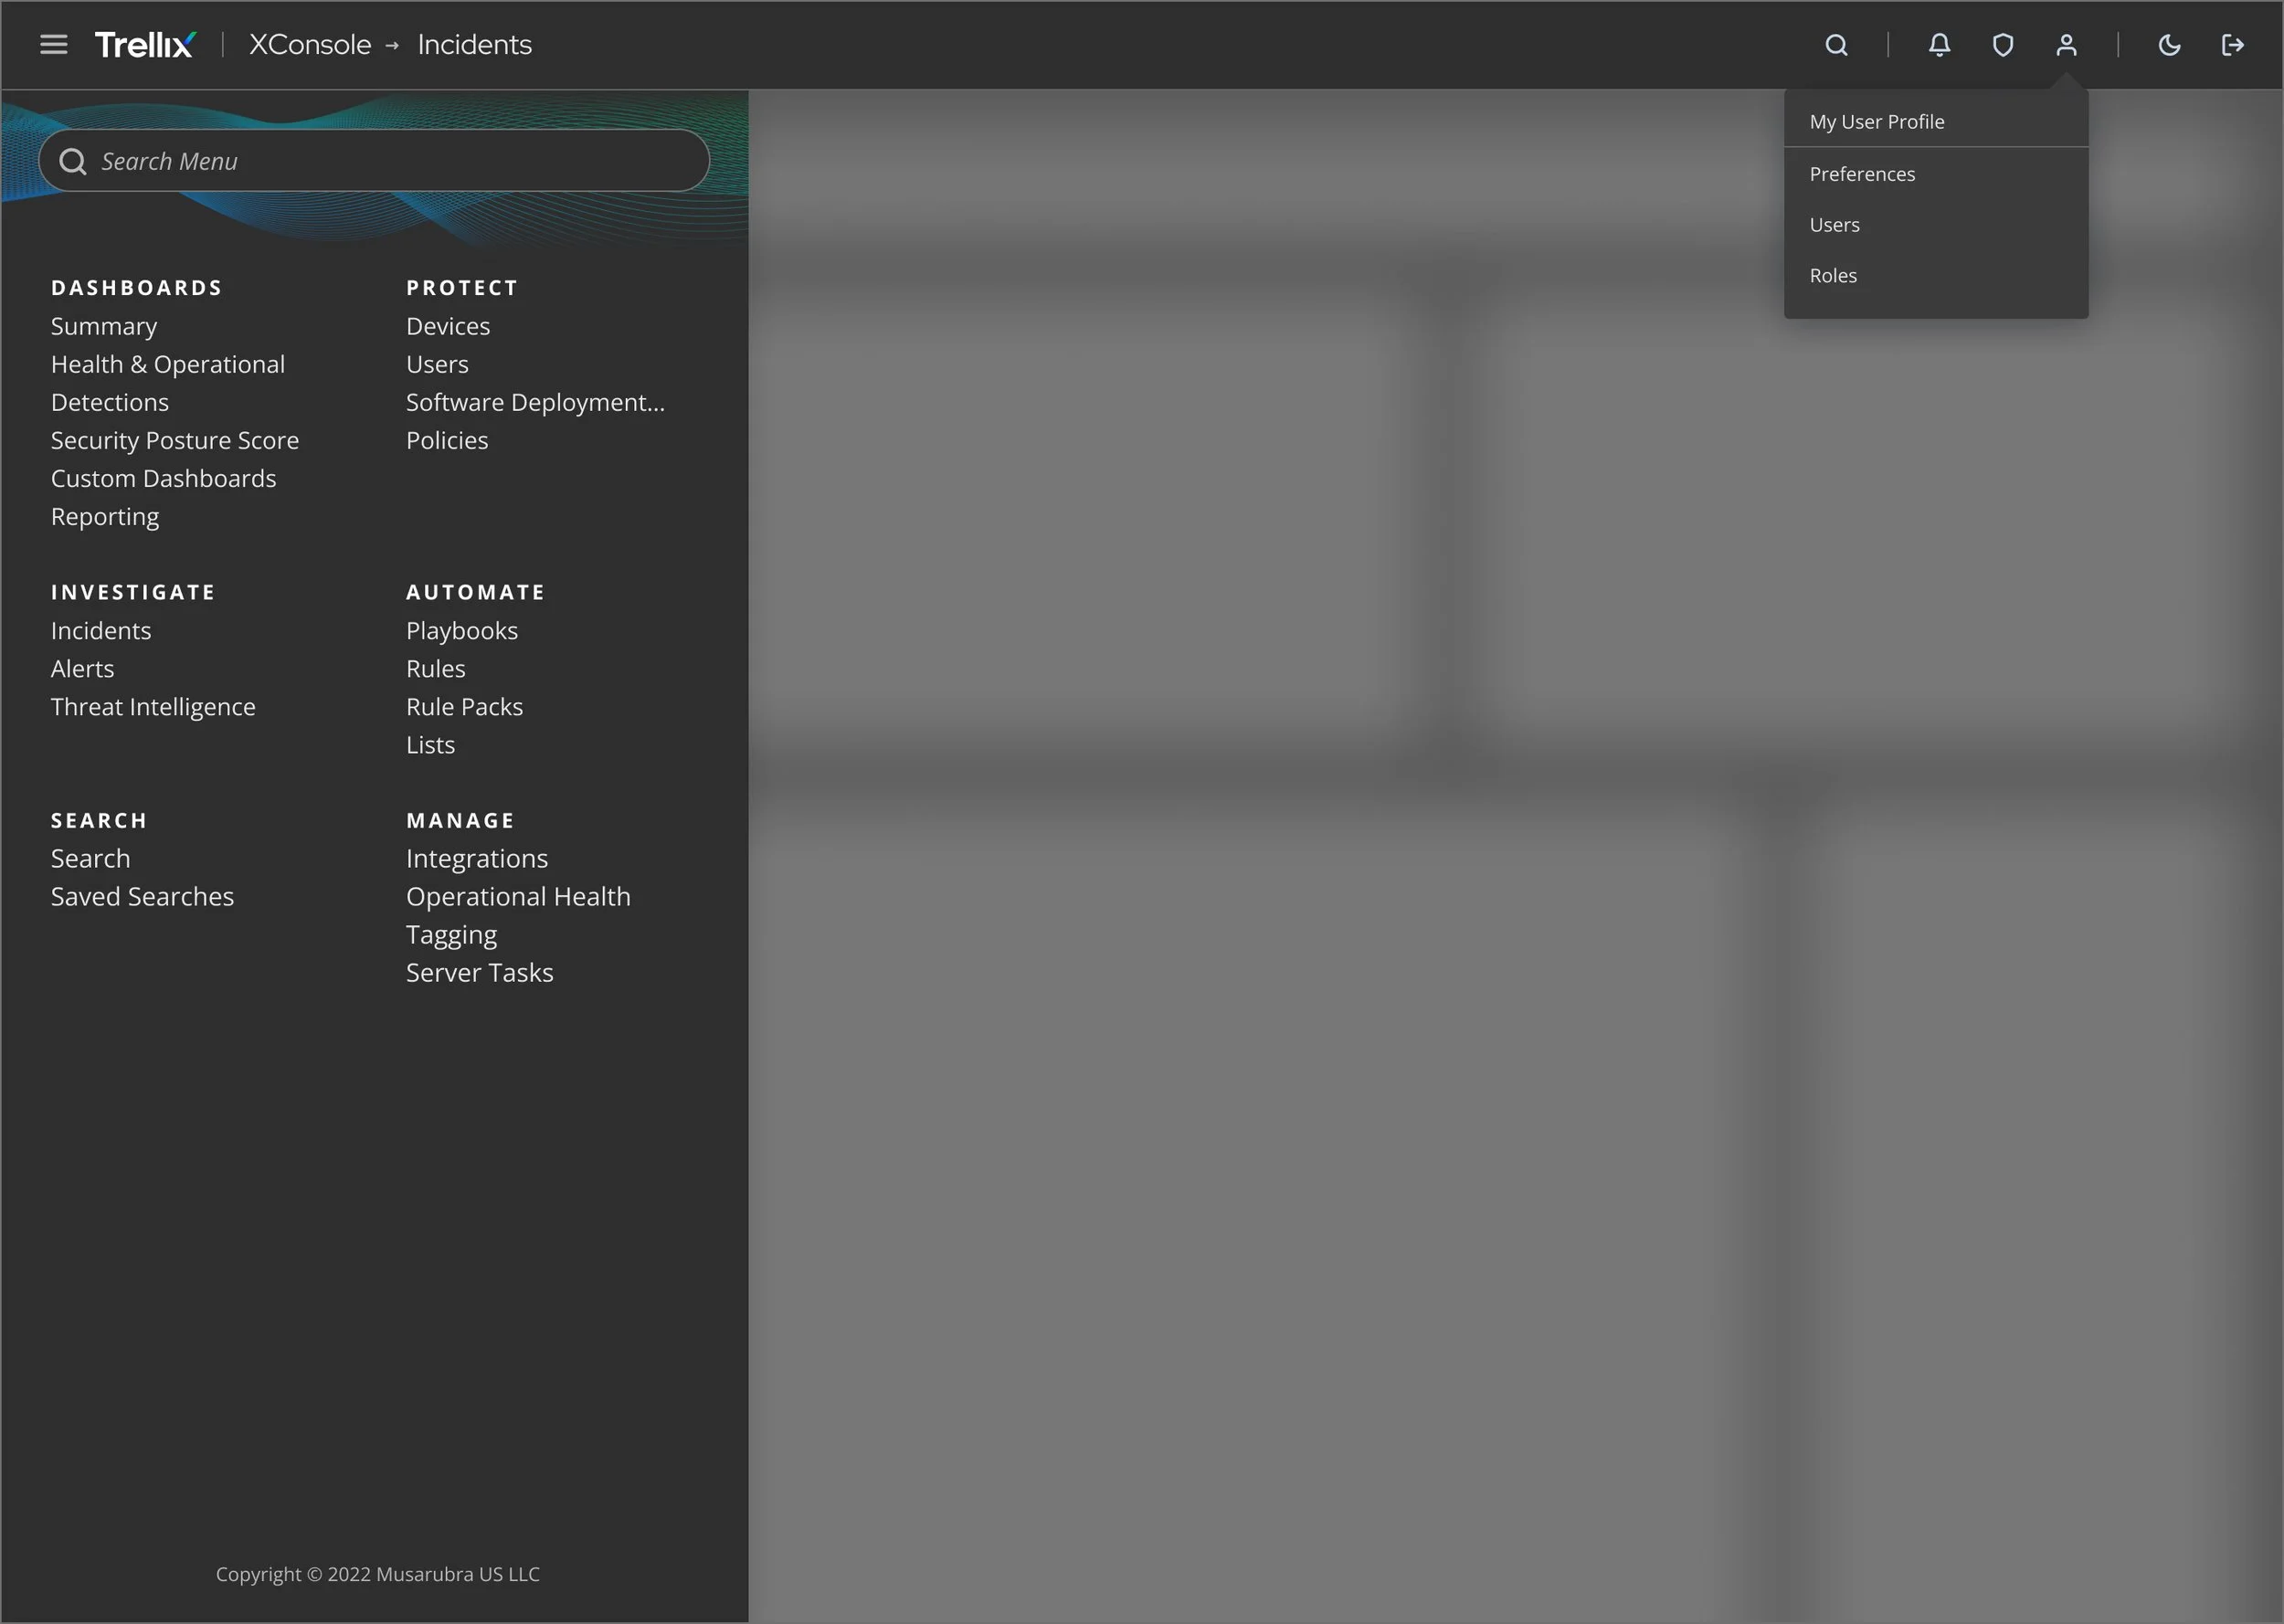Click the logout arrow icon
Image resolution: width=2284 pixels, height=1624 pixels.
(2232, 45)
